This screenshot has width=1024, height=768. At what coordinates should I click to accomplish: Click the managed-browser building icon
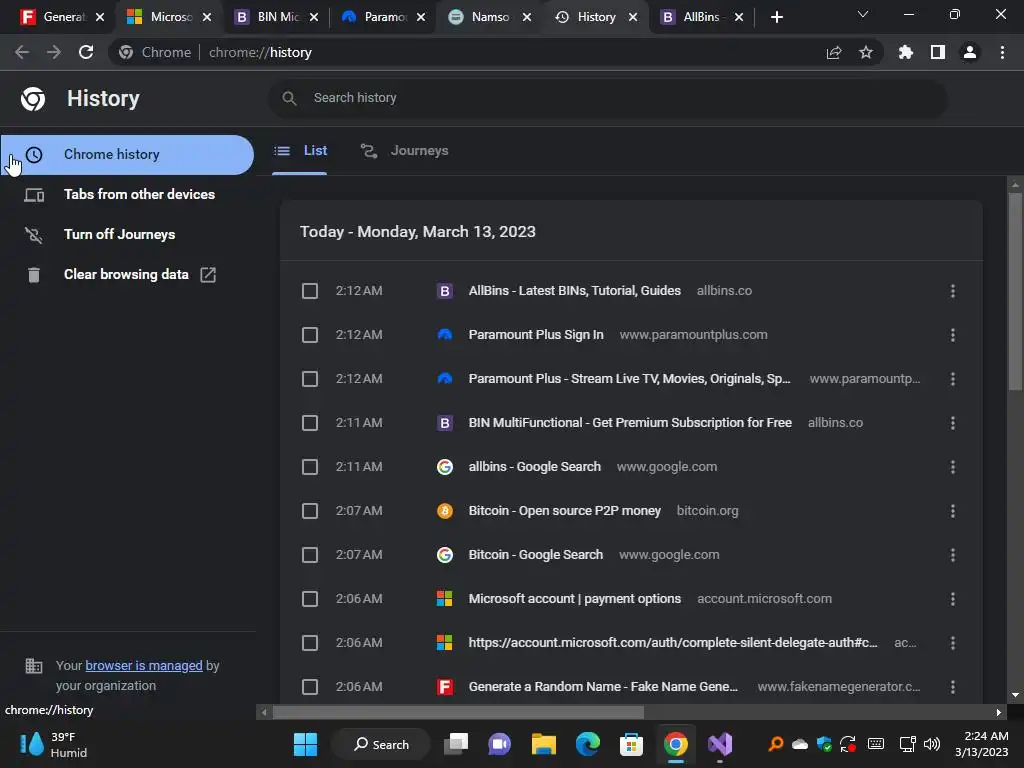pyautogui.click(x=33, y=666)
